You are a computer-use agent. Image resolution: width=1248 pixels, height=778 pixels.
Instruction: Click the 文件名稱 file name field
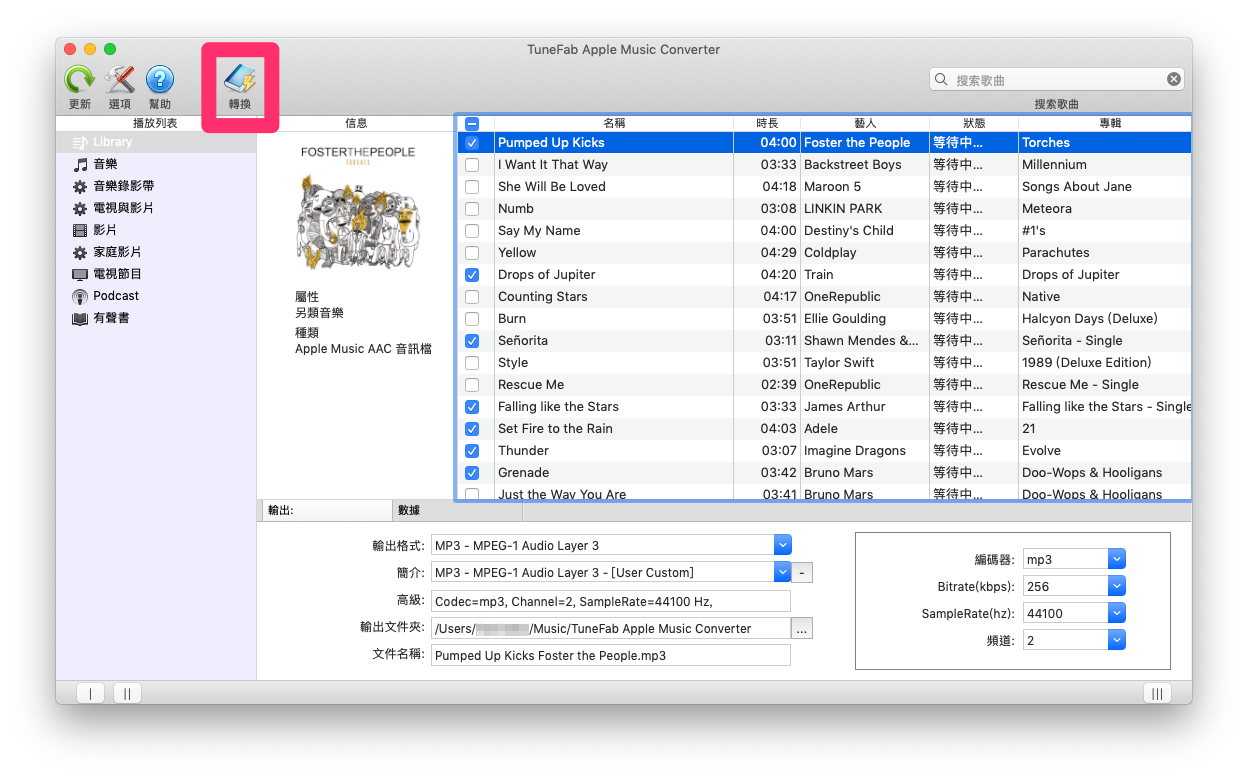pyautogui.click(x=611, y=656)
